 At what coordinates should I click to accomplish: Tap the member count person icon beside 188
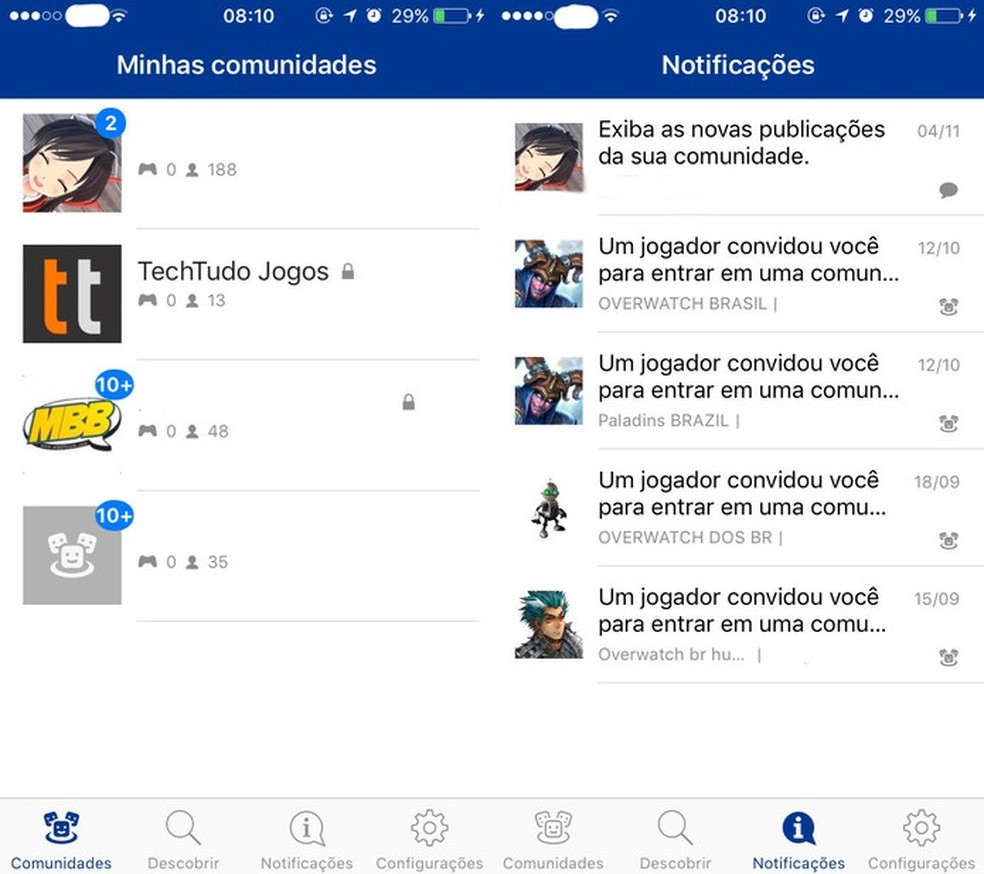click(190, 169)
